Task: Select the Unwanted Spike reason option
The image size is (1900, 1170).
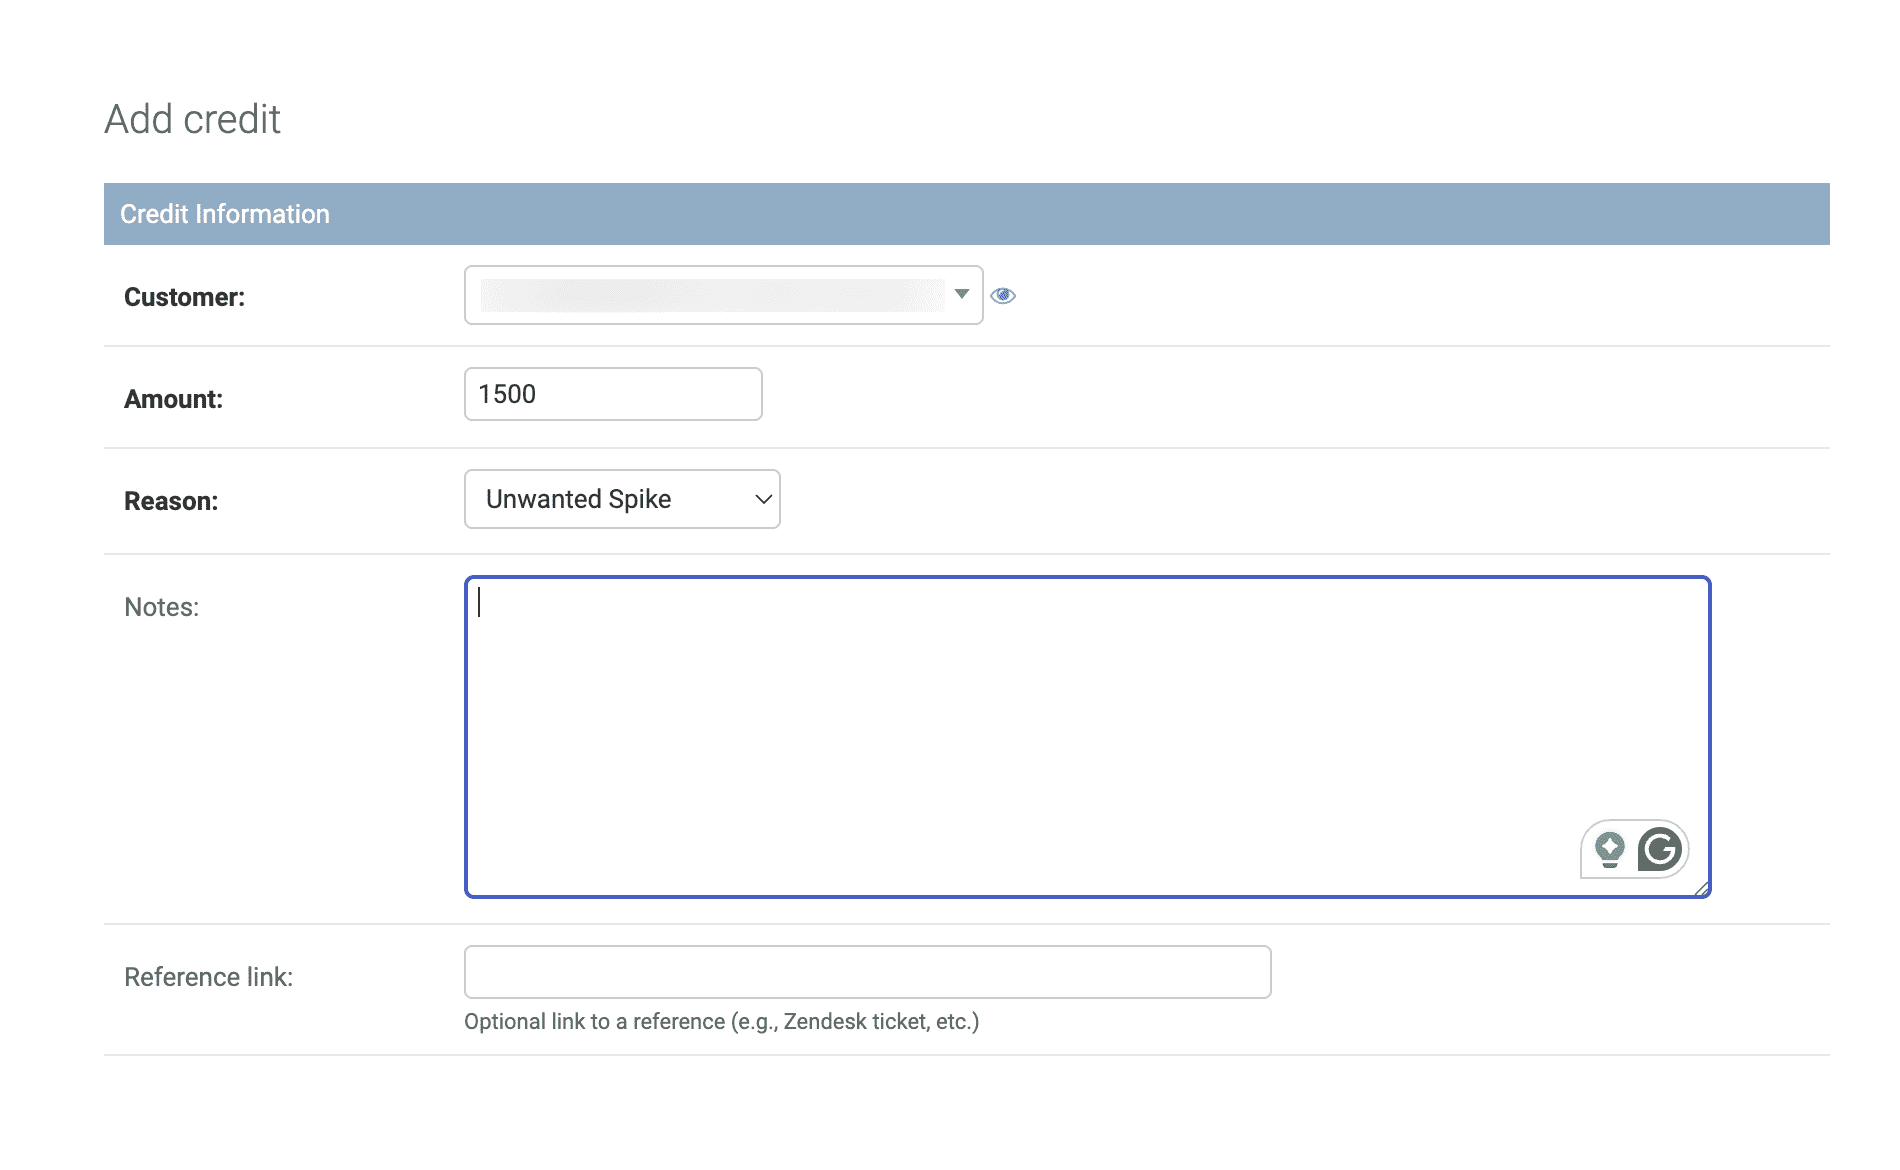Action: 577,498
